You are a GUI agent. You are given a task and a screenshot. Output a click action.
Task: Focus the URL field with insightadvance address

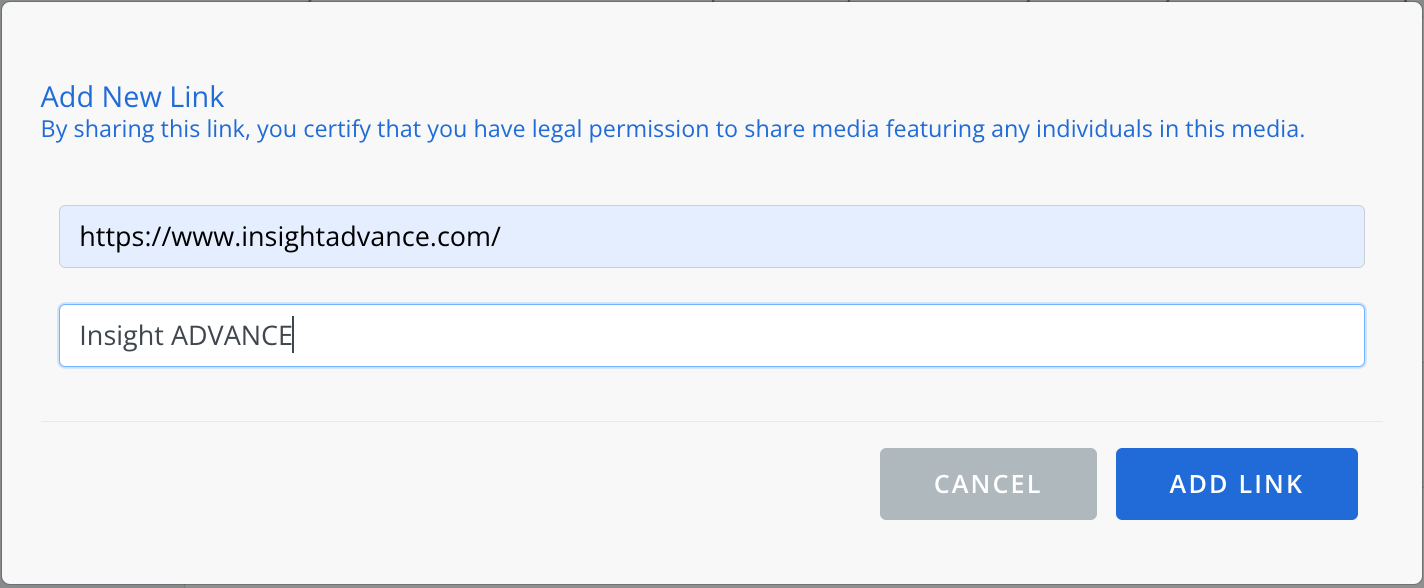click(x=712, y=237)
